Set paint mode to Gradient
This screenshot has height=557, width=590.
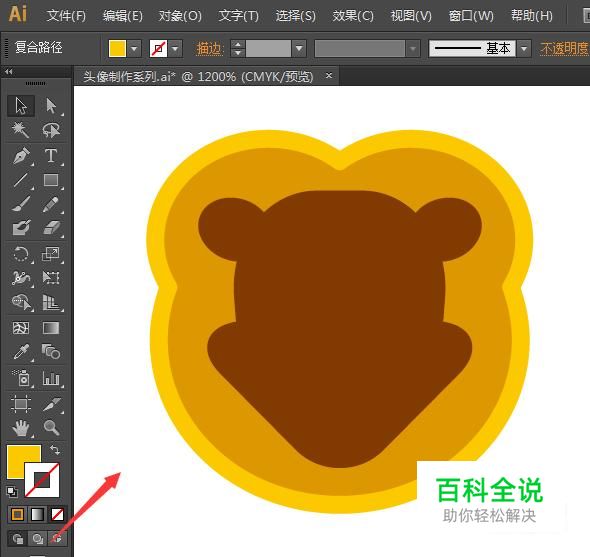pos(37,514)
